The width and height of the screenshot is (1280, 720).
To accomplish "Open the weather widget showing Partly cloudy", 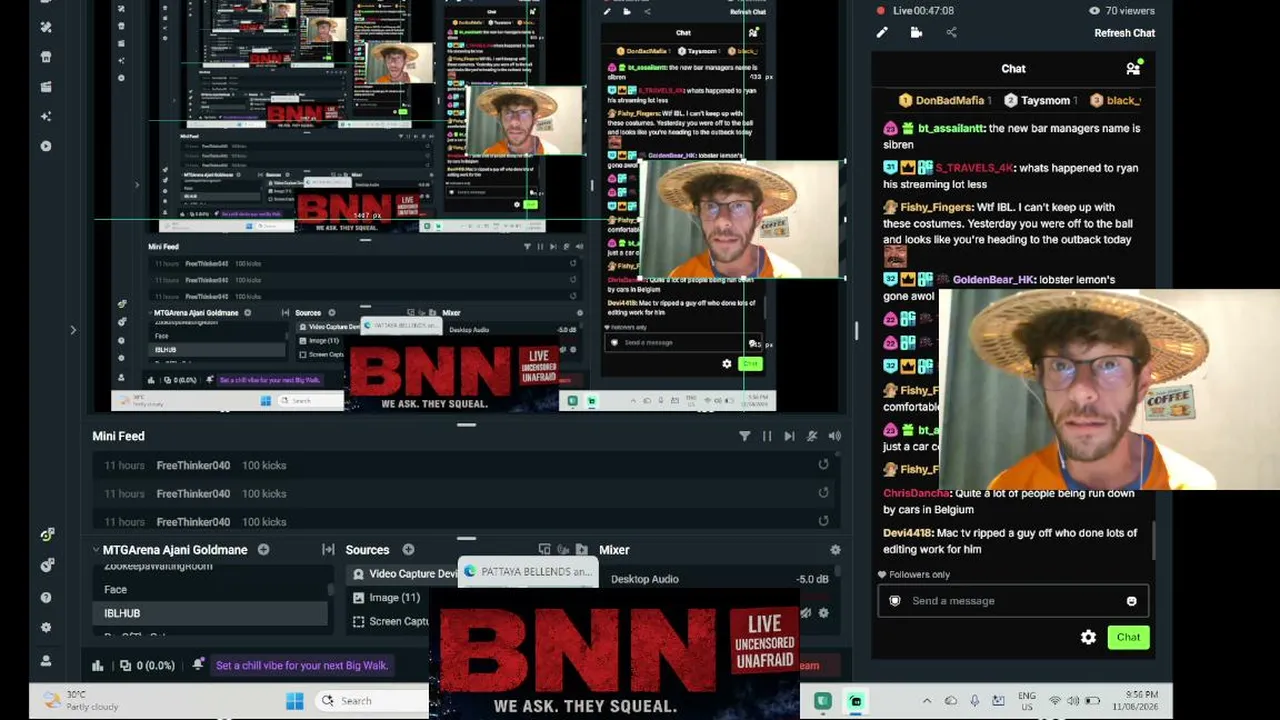I will click(x=82, y=700).
